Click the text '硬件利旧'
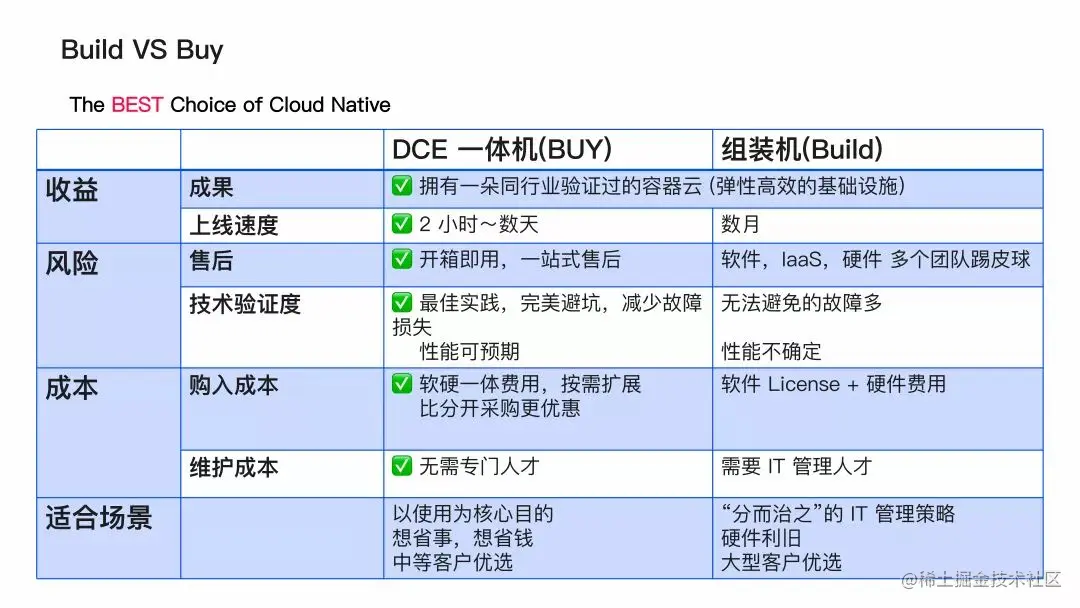The image size is (1080, 608). point(761,538)
